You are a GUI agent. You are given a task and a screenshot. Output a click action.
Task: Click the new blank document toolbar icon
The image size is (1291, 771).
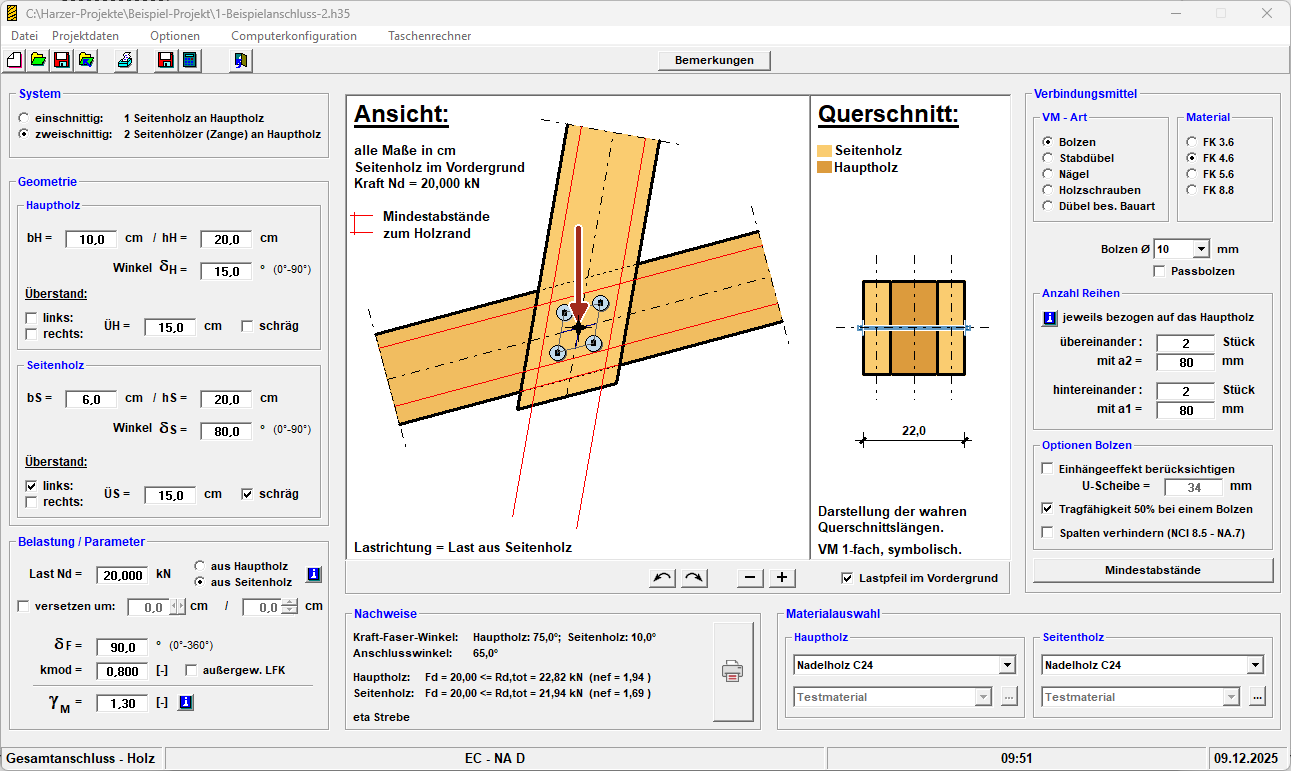click(14, 60)
